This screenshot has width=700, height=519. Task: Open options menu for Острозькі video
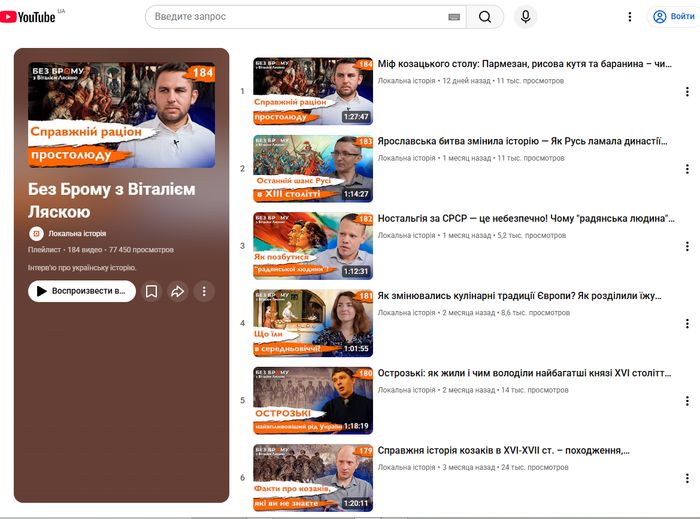[x=687, y=401]
